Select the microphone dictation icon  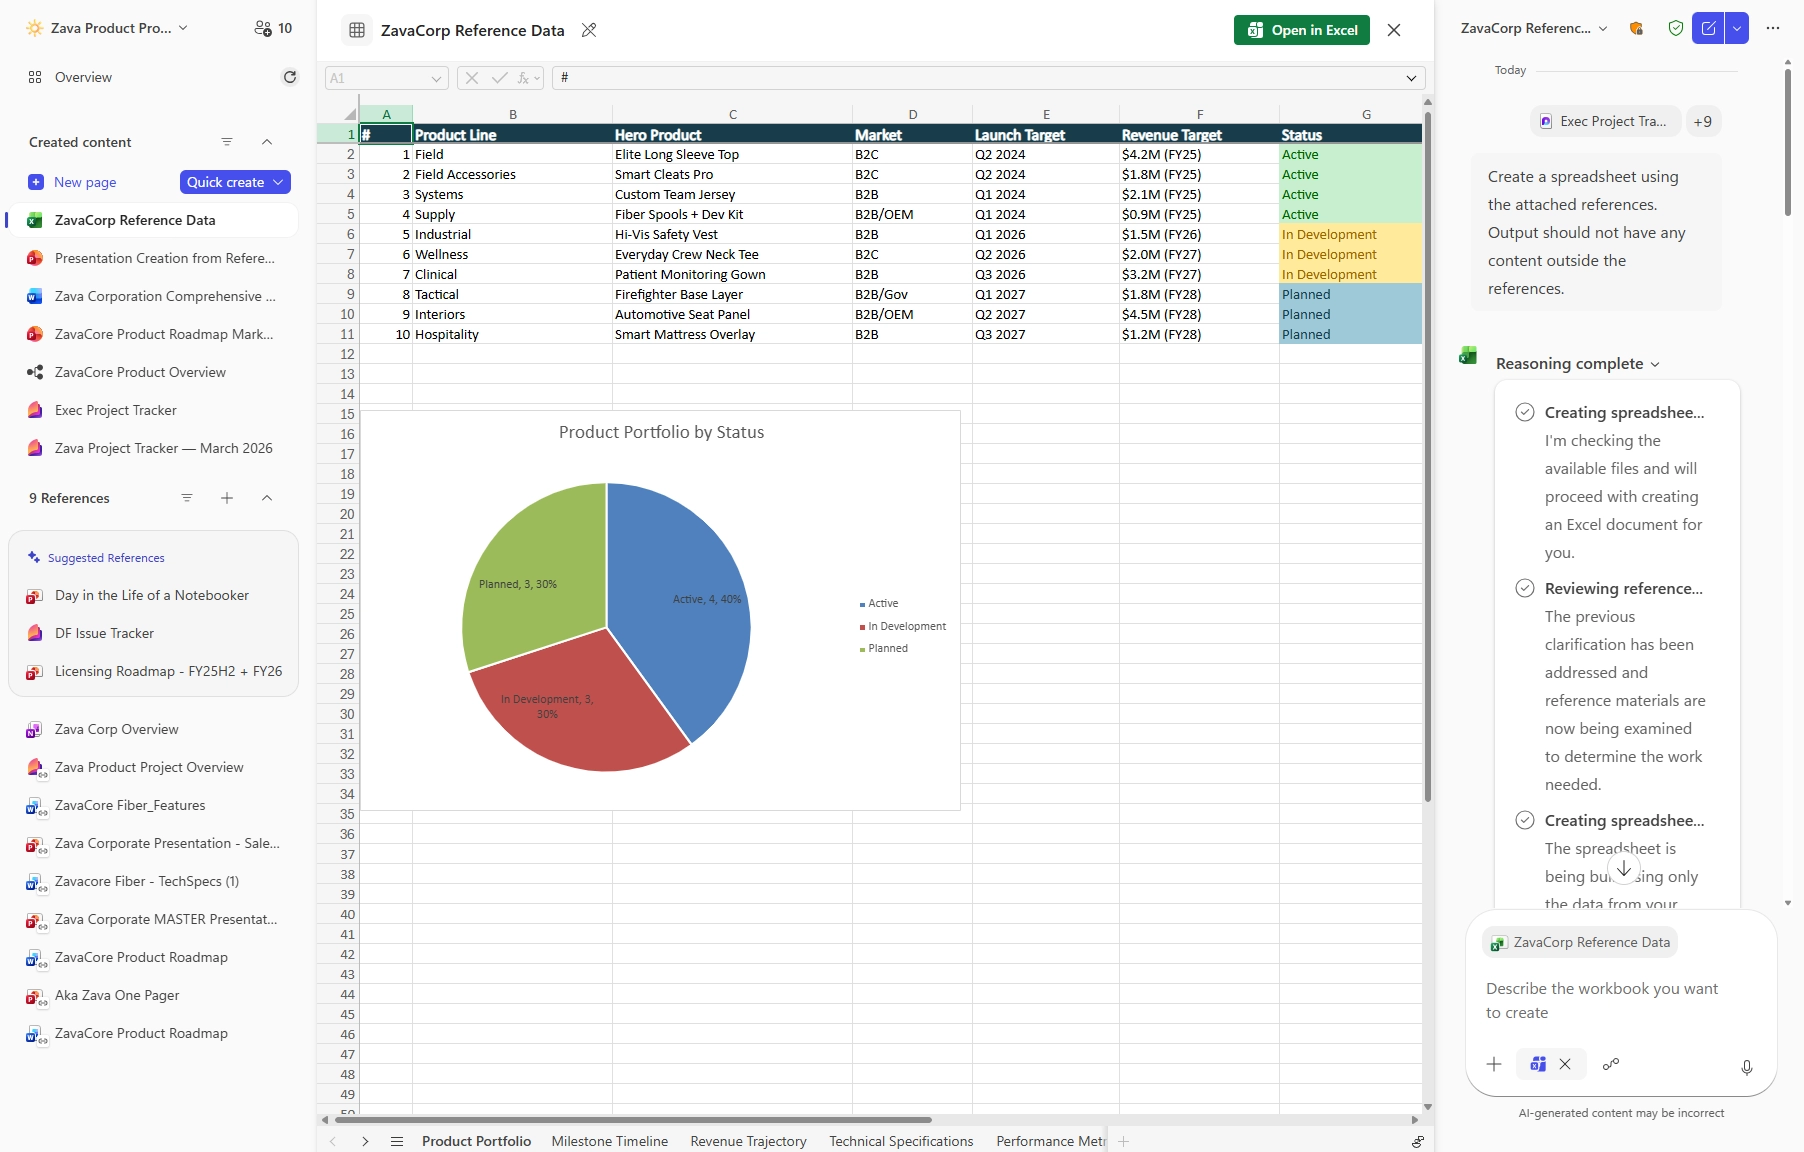[1746, 1068]
